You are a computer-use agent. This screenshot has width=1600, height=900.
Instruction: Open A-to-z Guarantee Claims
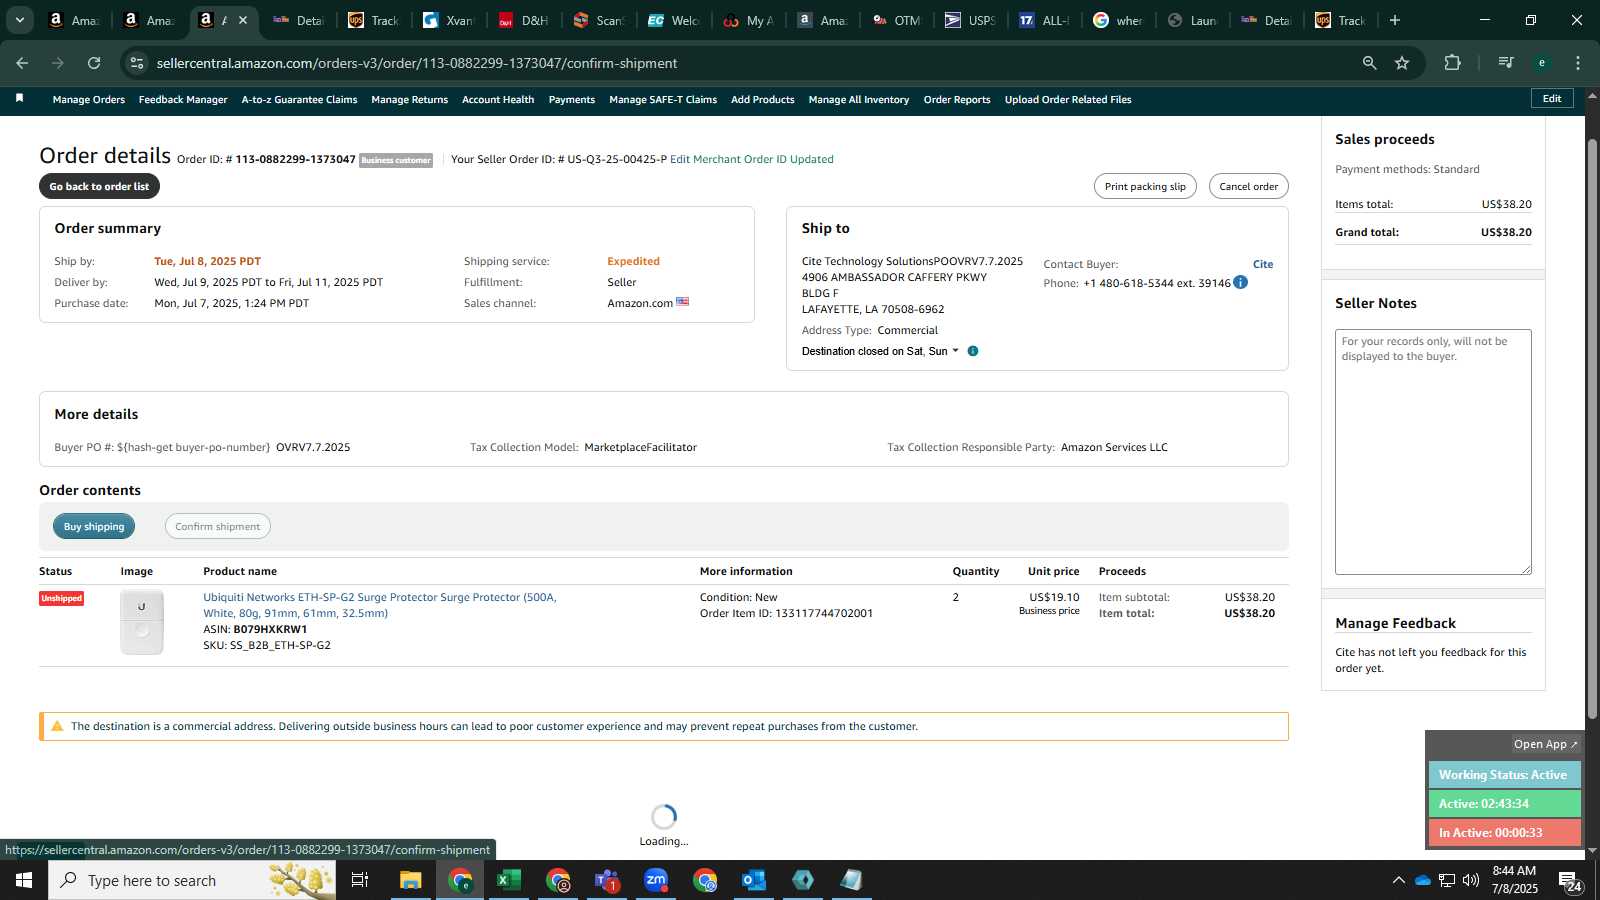(x=299, y=99)
